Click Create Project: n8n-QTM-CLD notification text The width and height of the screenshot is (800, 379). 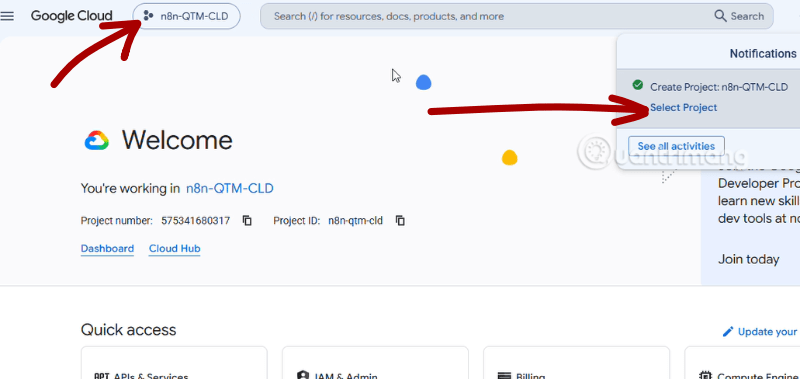719,87
